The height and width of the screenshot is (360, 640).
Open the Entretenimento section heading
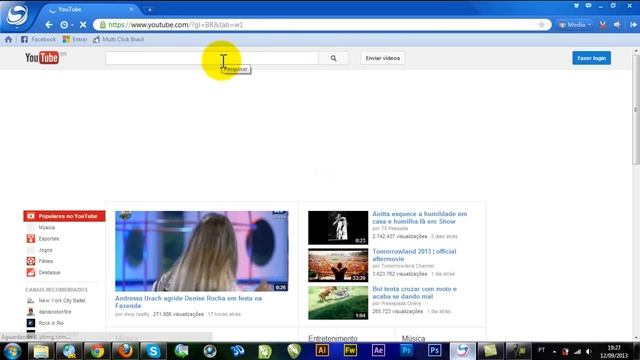[333, 338]
